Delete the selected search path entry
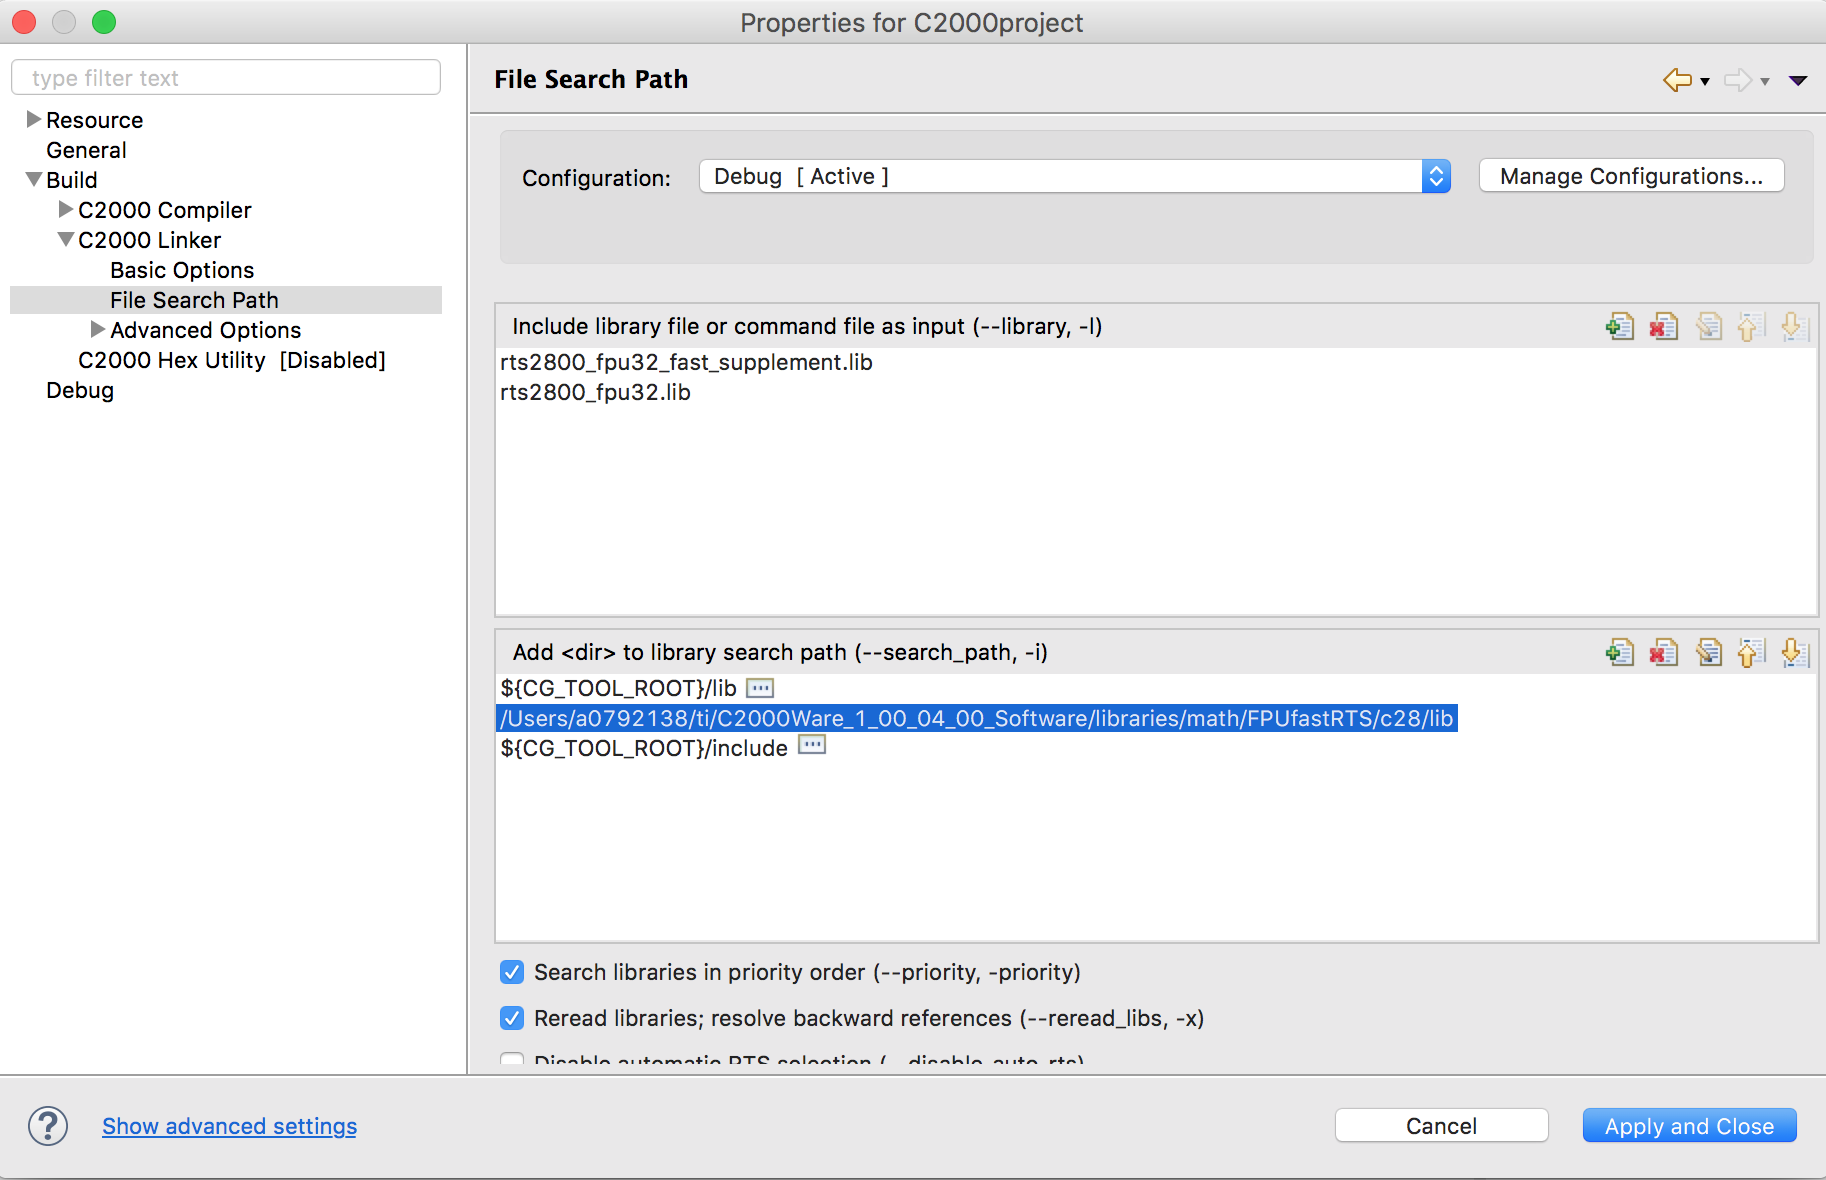The image size is (1826, 1180). [x=1664, y=653]
